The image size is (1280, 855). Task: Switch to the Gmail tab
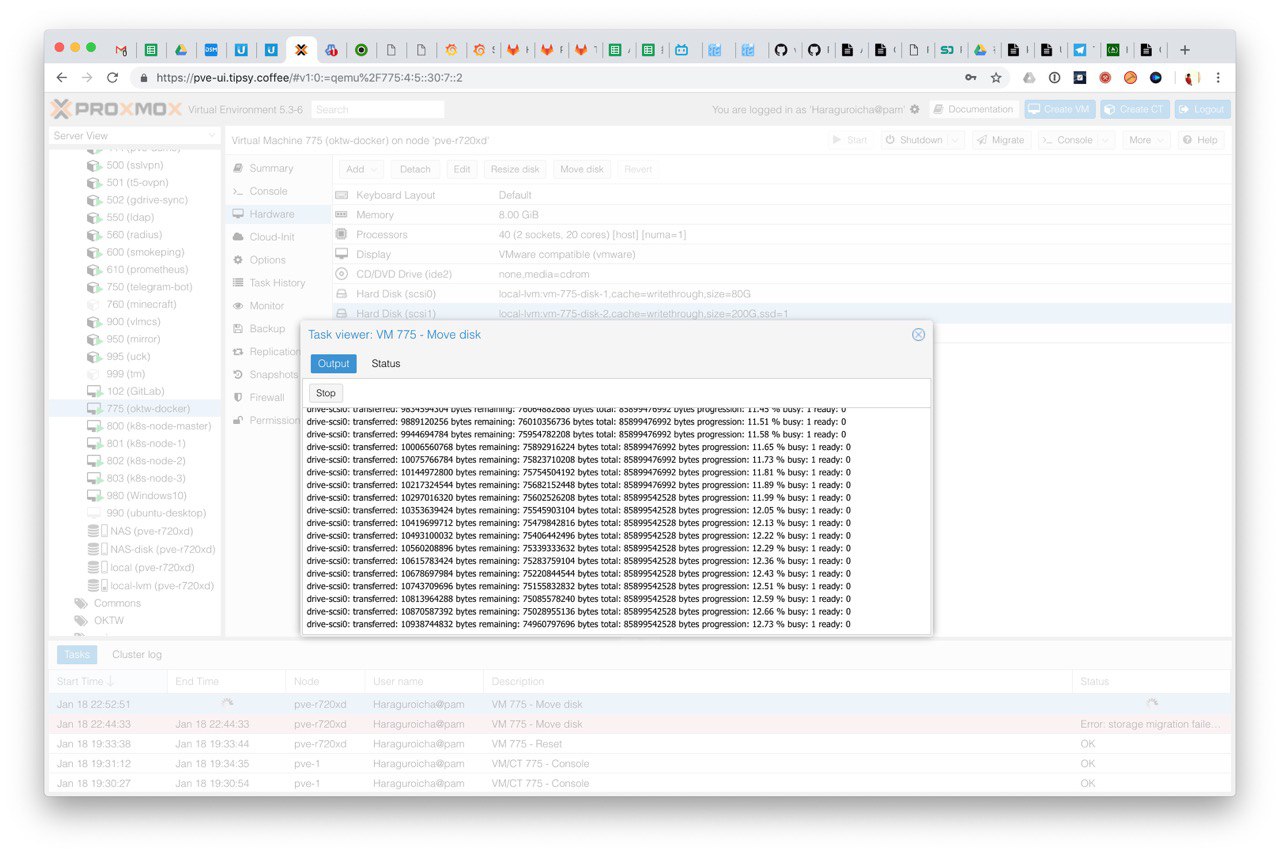pos(121,49)
